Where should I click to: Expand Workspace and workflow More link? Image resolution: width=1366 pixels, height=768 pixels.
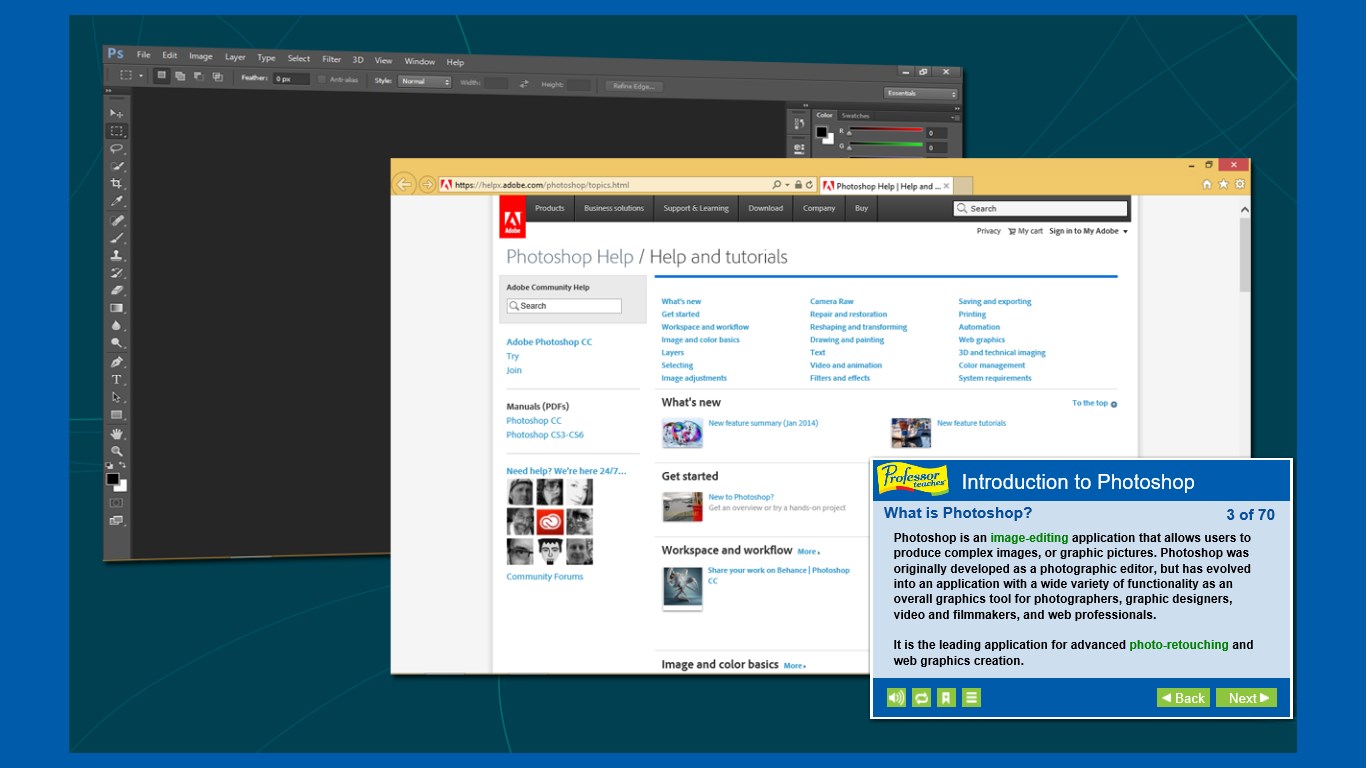tap(808, 552)
